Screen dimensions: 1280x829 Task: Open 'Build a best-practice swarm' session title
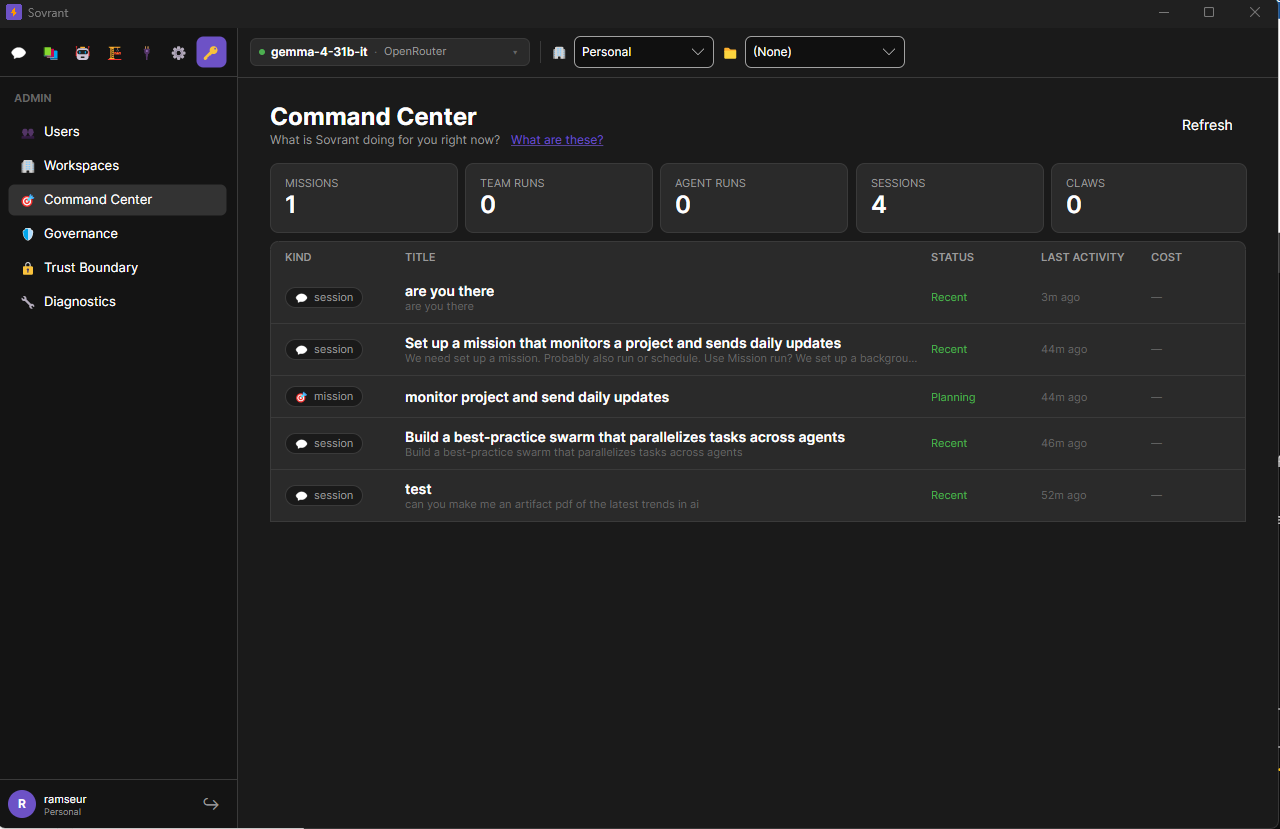[625, 437]
